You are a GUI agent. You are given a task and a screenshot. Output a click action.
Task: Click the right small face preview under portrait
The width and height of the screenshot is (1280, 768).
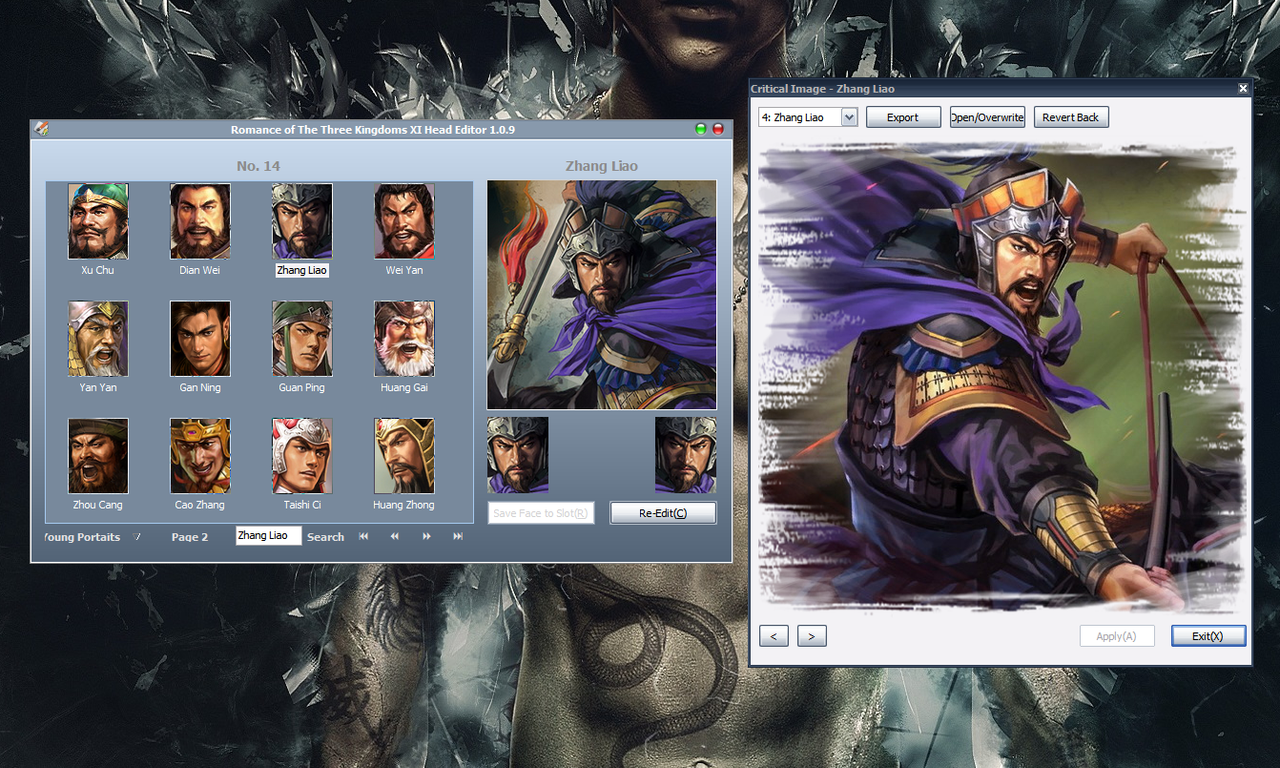[686, 455]
